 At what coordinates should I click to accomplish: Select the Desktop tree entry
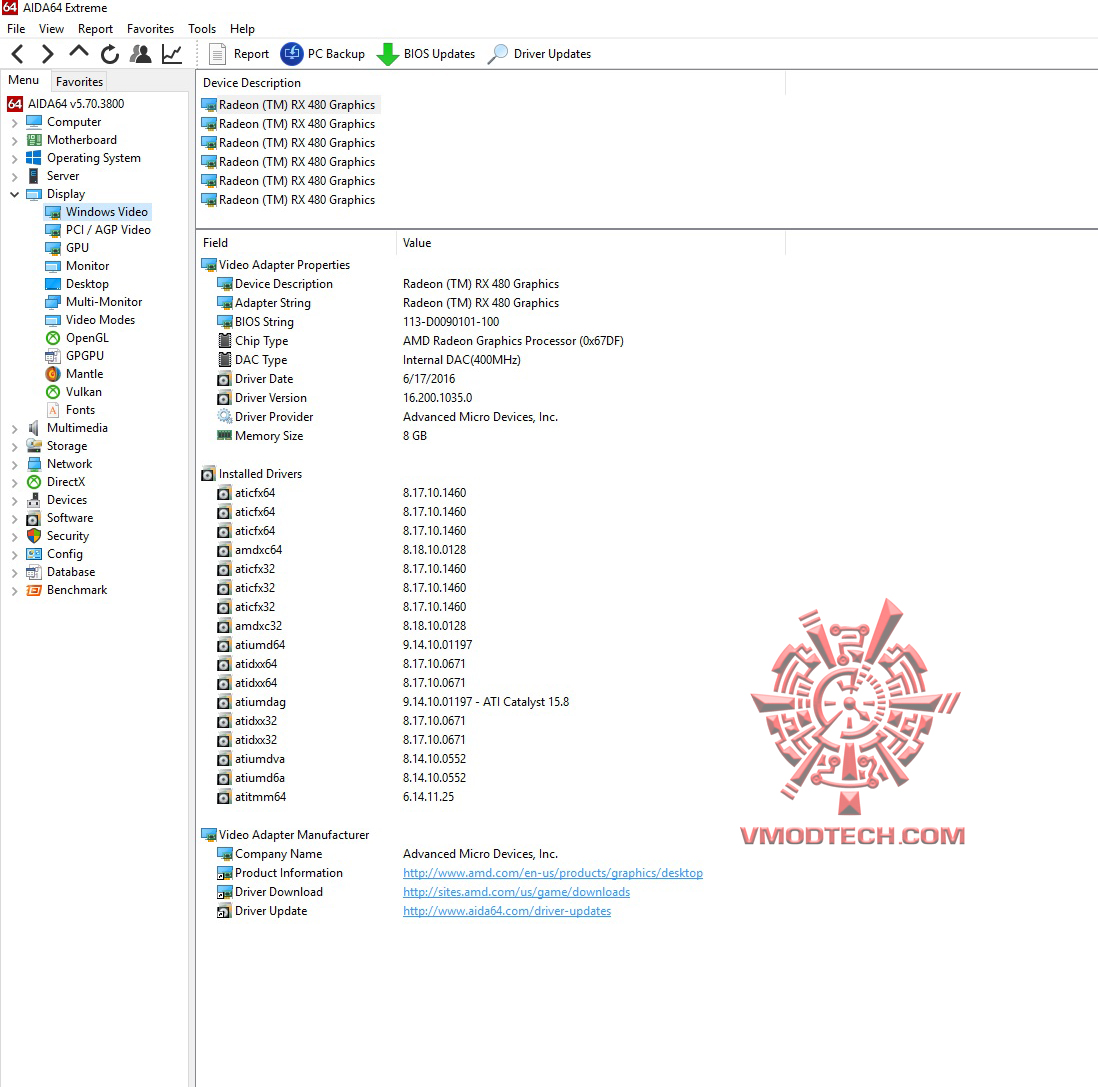click(87, 284)
